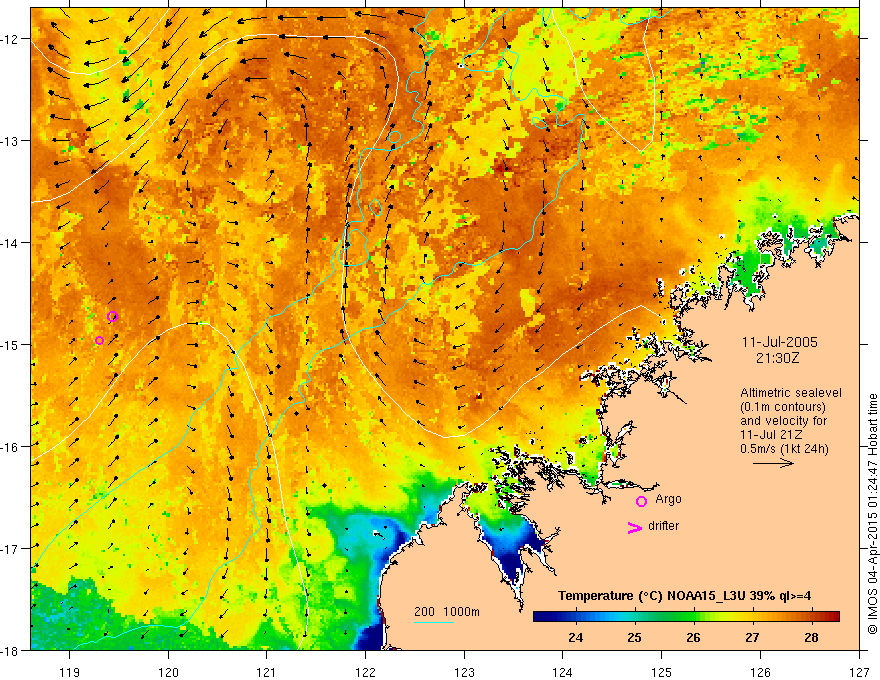The image size is (880, 680).
Task: Click the colorbar tick label '28'
Action: coord(811,637)
